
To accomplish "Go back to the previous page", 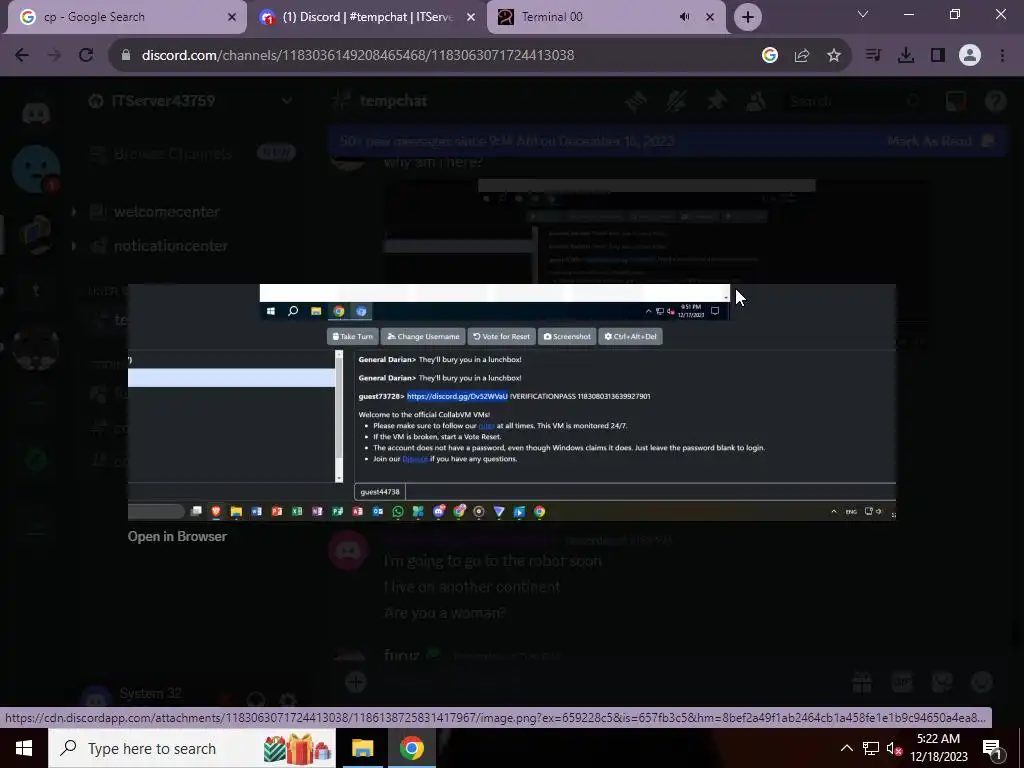I will pos(22,56).
